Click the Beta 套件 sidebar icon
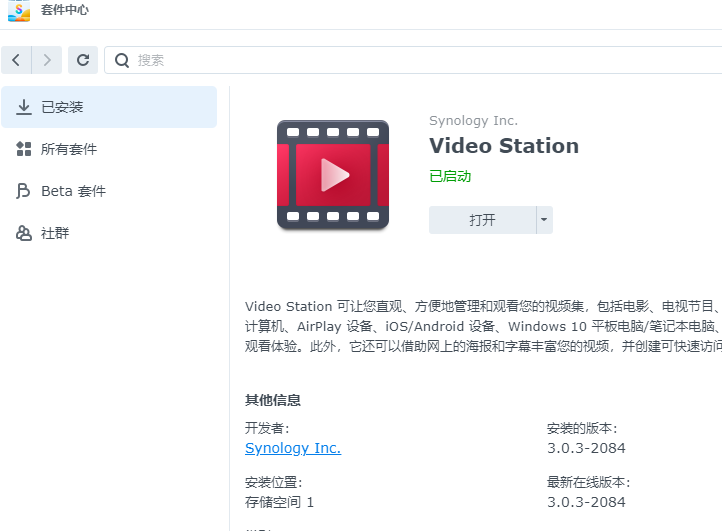 click(24, 191)
